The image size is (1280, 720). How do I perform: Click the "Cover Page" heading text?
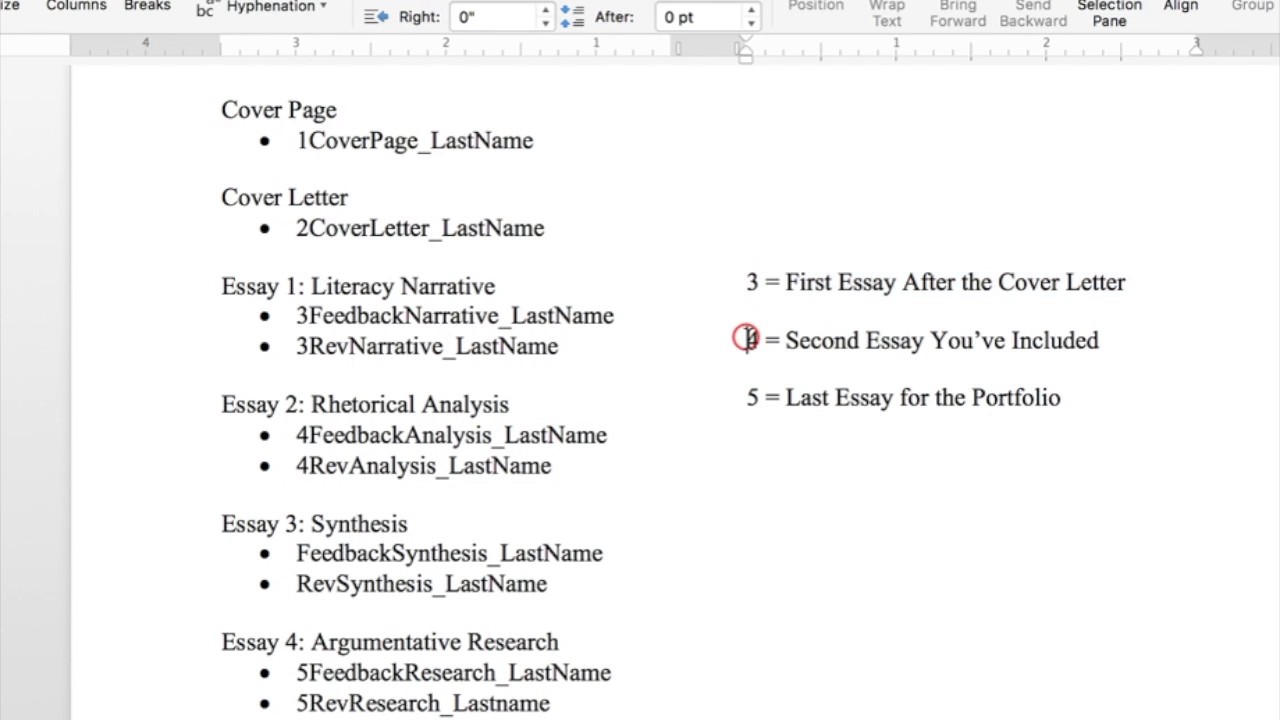279,110
